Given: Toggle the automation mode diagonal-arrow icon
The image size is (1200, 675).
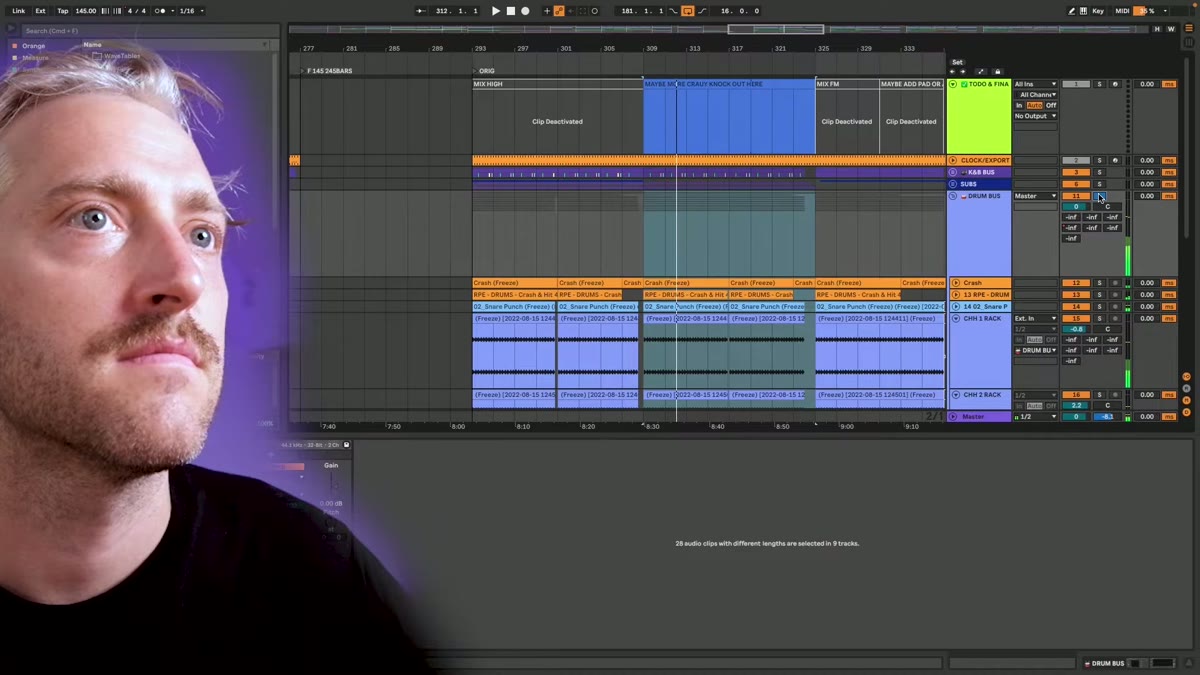Looking at the screenshot, I should tap(980, 72).
